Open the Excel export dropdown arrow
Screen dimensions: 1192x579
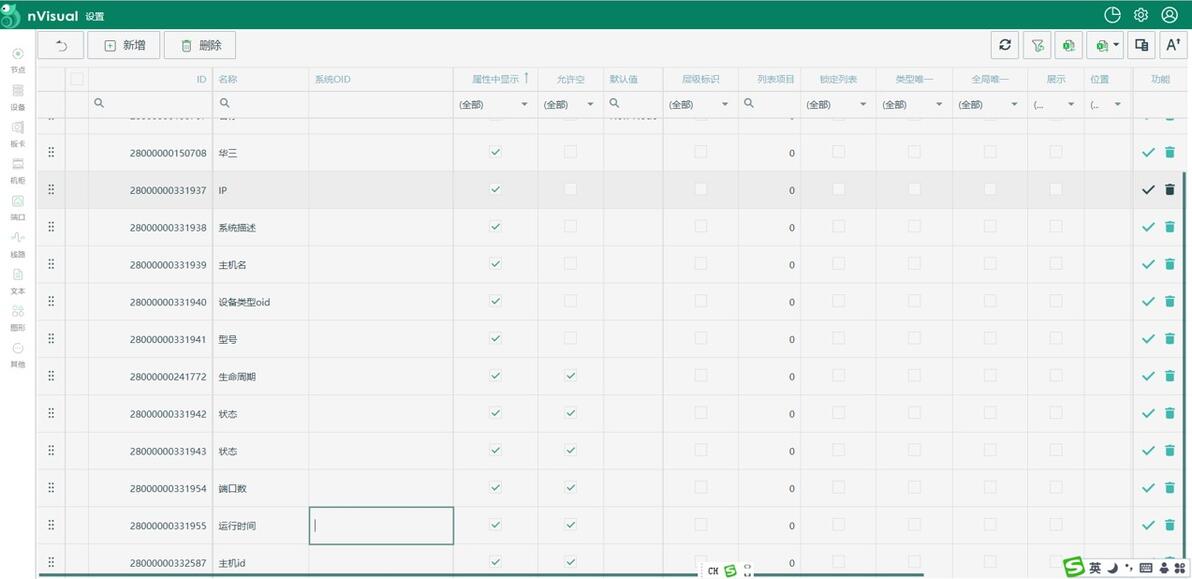[1115, 45]
